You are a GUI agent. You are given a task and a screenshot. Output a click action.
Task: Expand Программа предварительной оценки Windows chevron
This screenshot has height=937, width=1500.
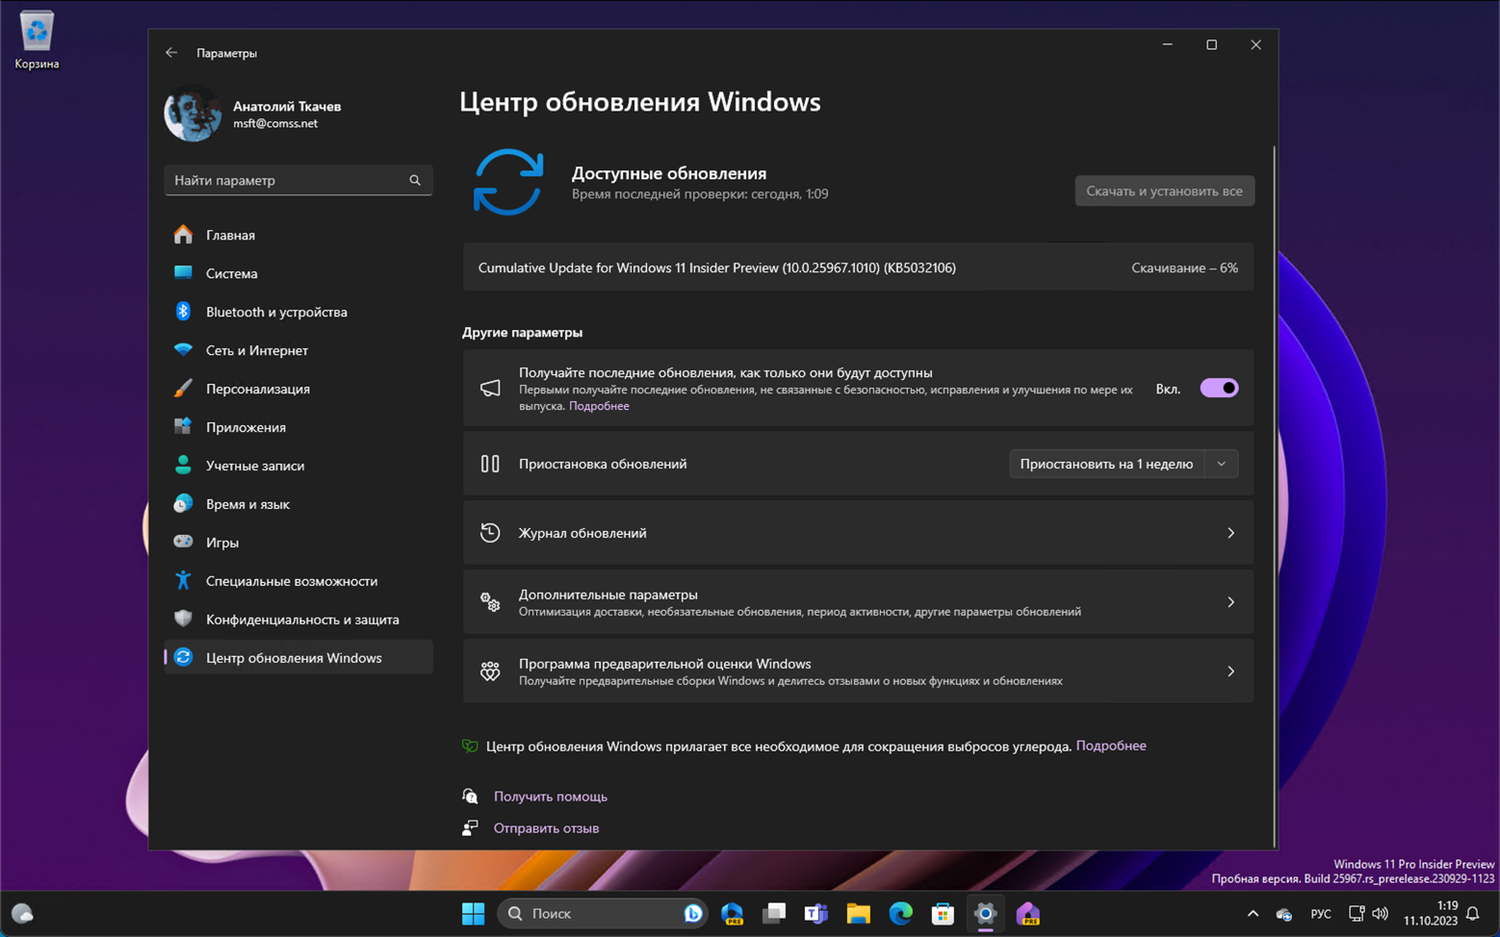pyautogui.click(x=1231, y=671)
